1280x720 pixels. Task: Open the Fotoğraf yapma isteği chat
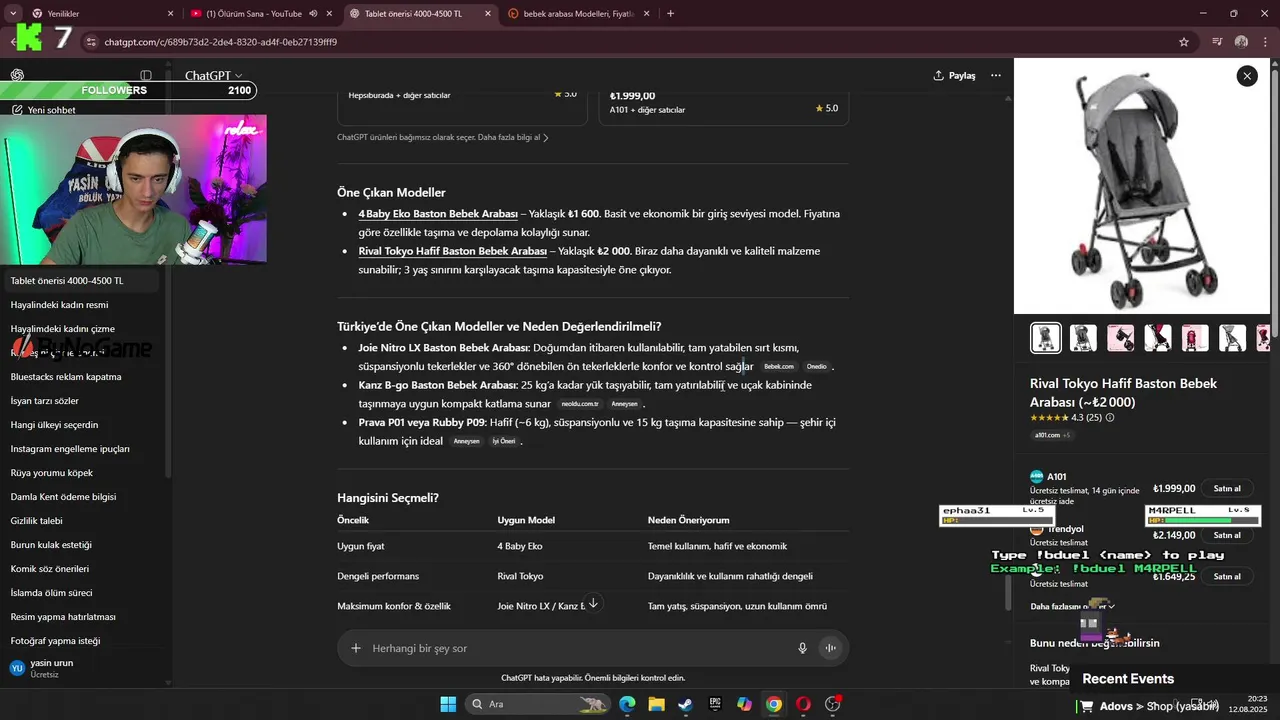(81, 641)
